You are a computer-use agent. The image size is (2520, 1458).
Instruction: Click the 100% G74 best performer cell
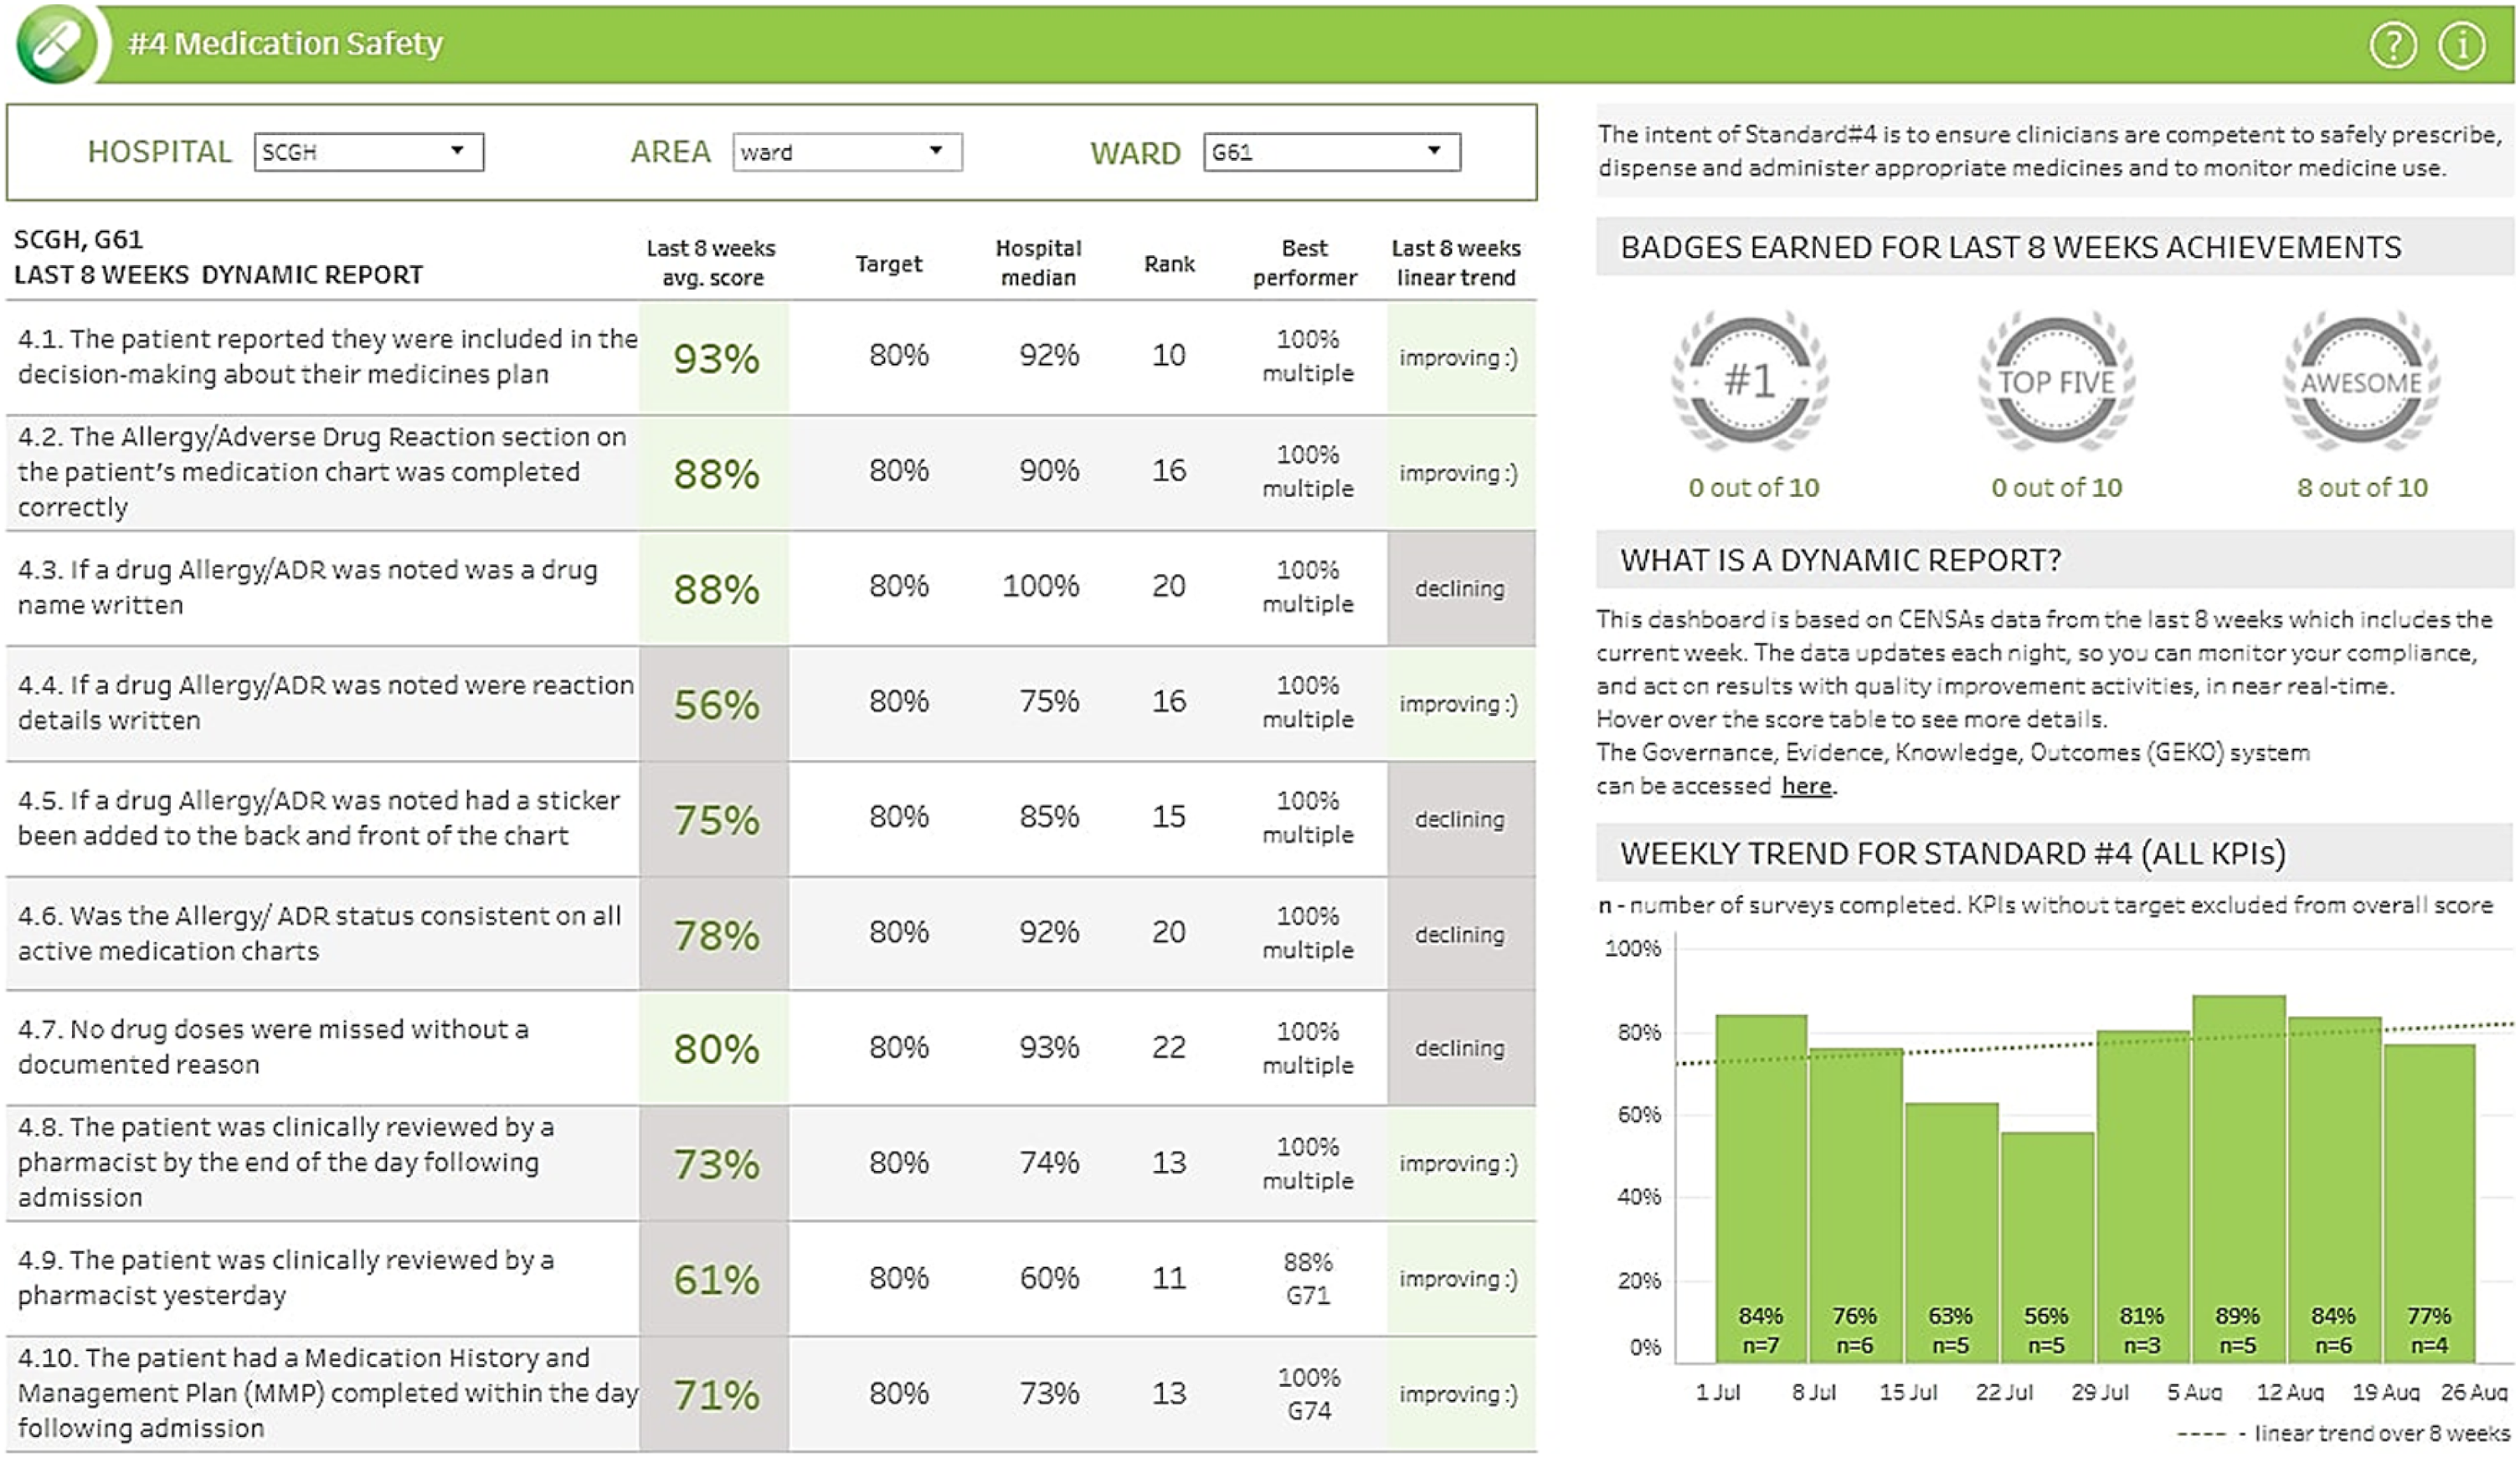pos(1308,1394)
